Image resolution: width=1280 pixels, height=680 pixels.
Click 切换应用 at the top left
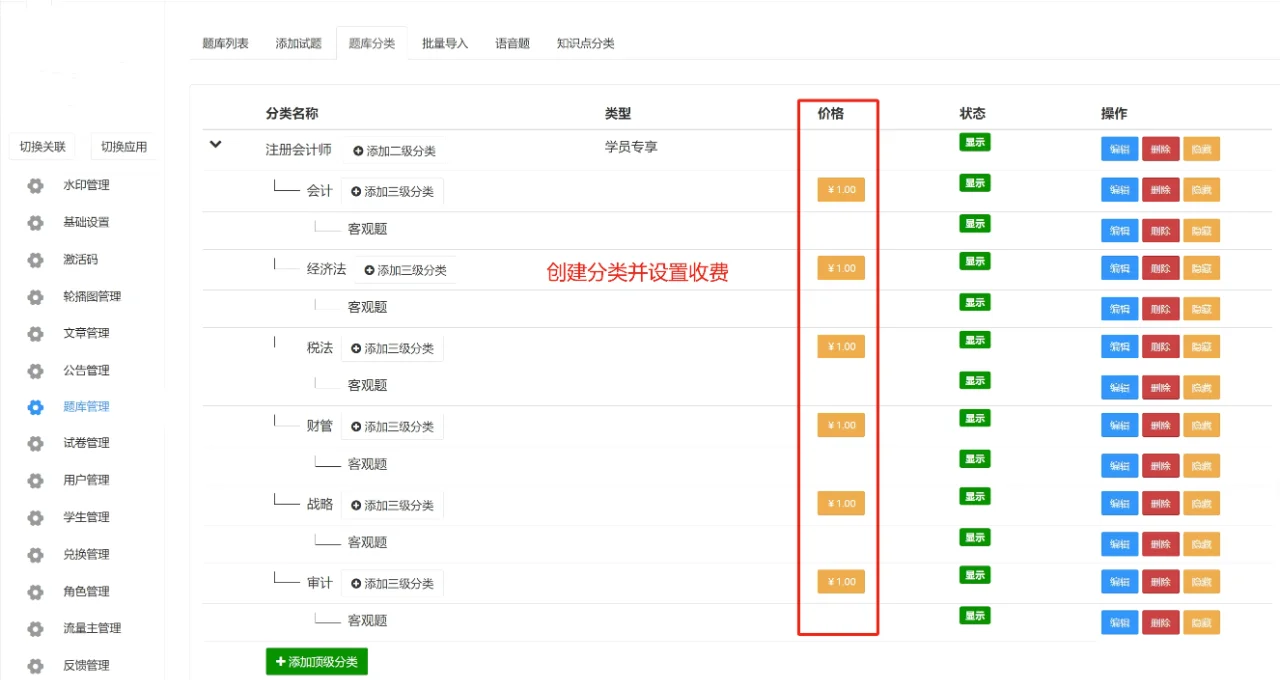(125, 146)
